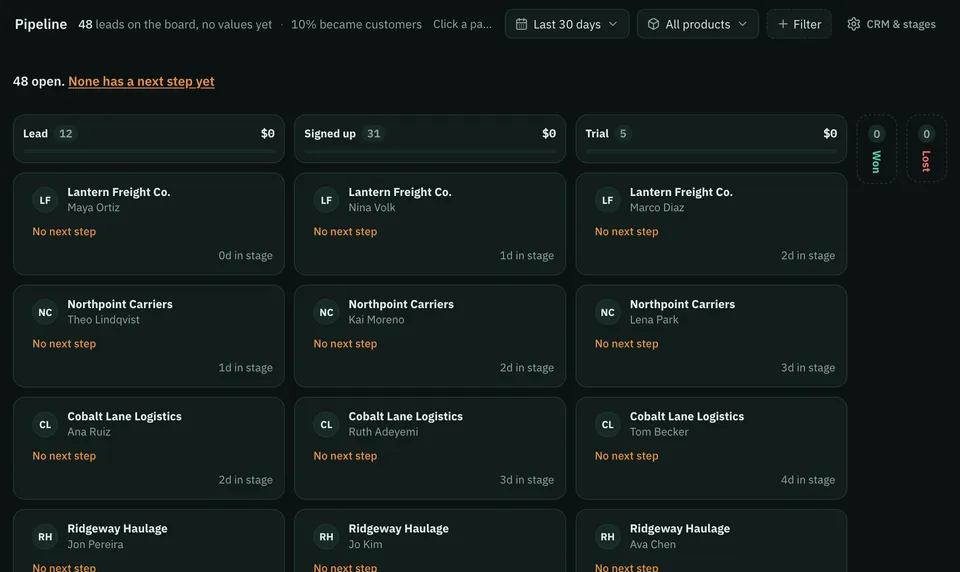Click CL avatar on Tom Becker card

[607, 424]
